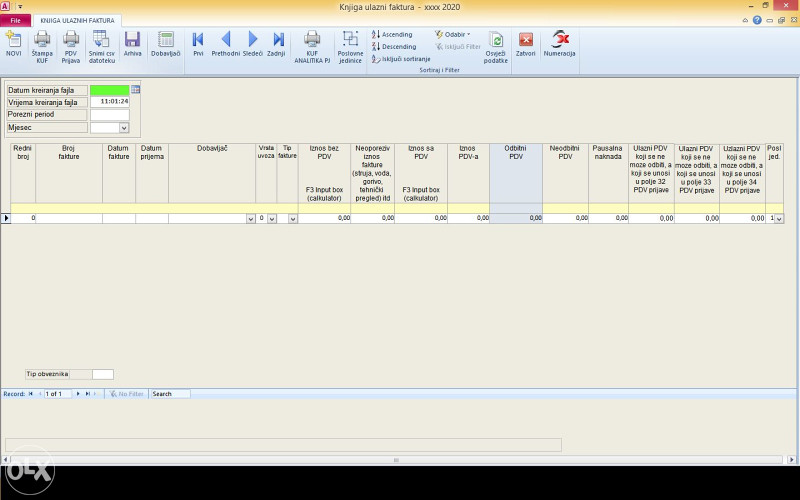Viewport: 800px width, 500px height.
Task: Click the Iznos PDV-a value cell
Action: pos(468,218)
